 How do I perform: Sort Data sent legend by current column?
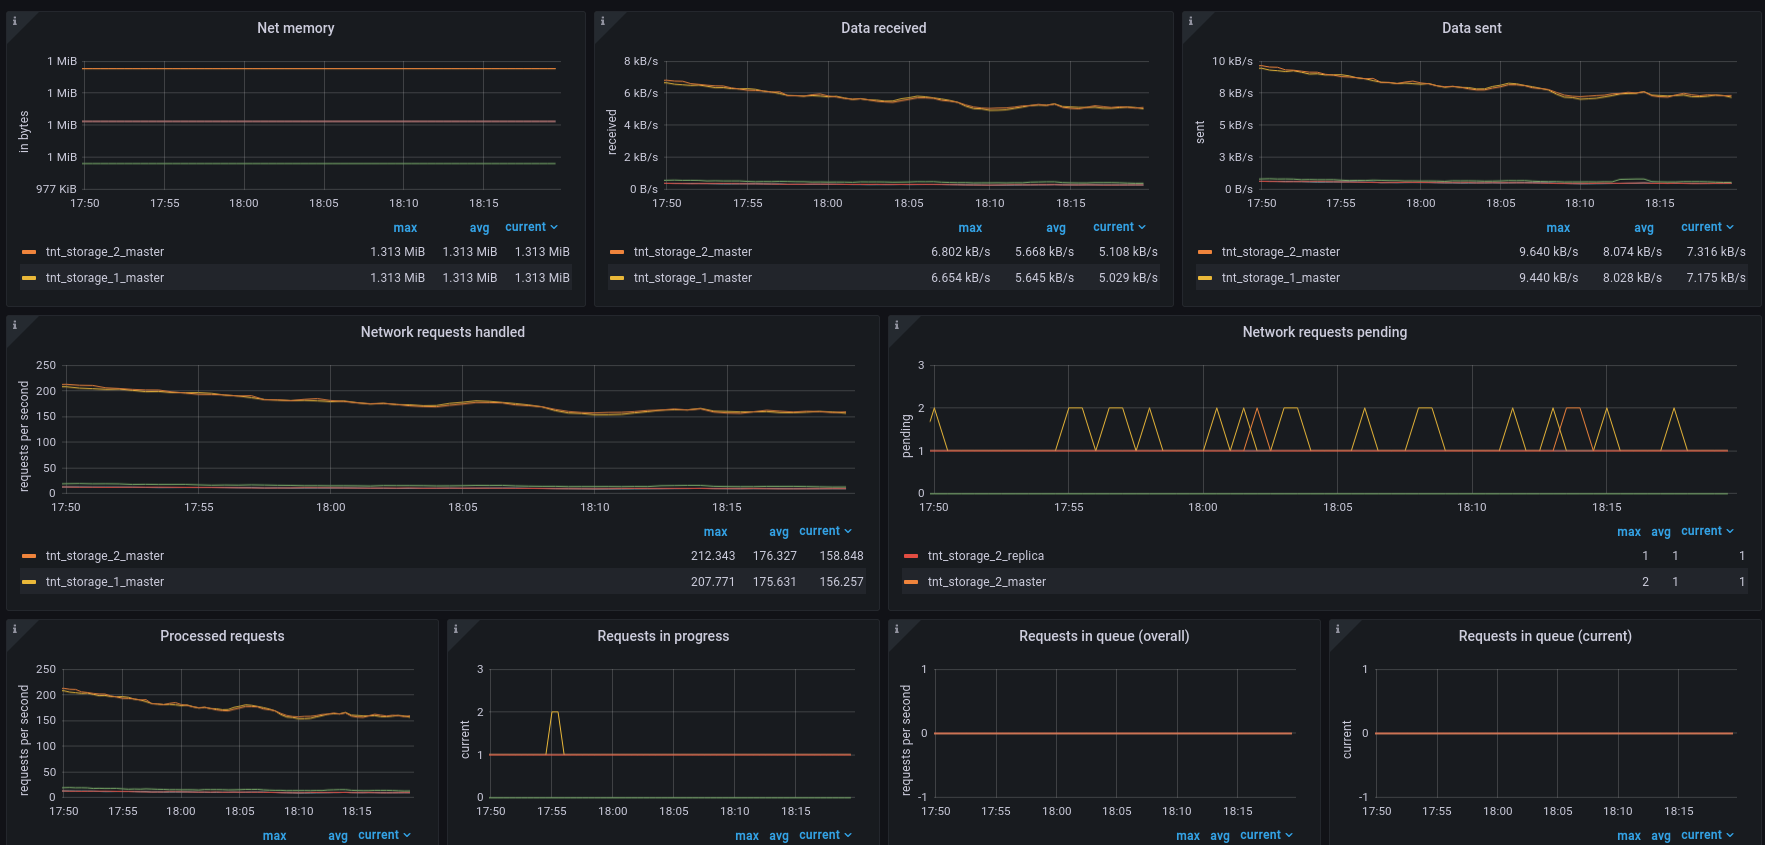pos(1707,227)
